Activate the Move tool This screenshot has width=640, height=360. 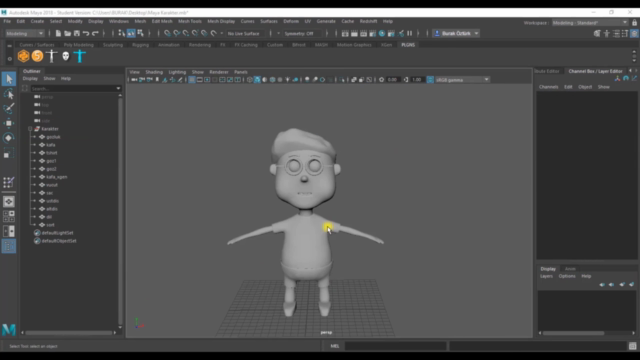coord(9,123)
